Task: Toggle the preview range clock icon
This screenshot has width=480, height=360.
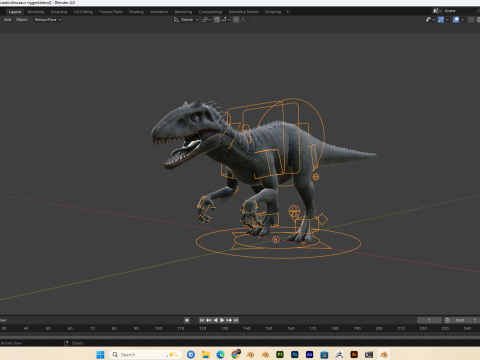Action: [x=447, y=320]
